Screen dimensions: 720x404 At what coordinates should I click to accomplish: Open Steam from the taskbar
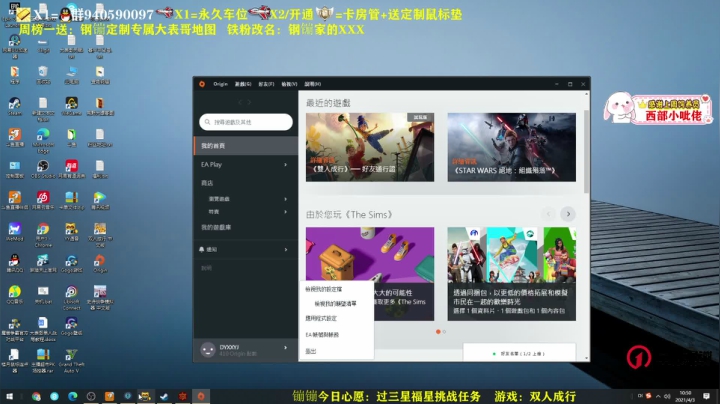tap(164, 396)
